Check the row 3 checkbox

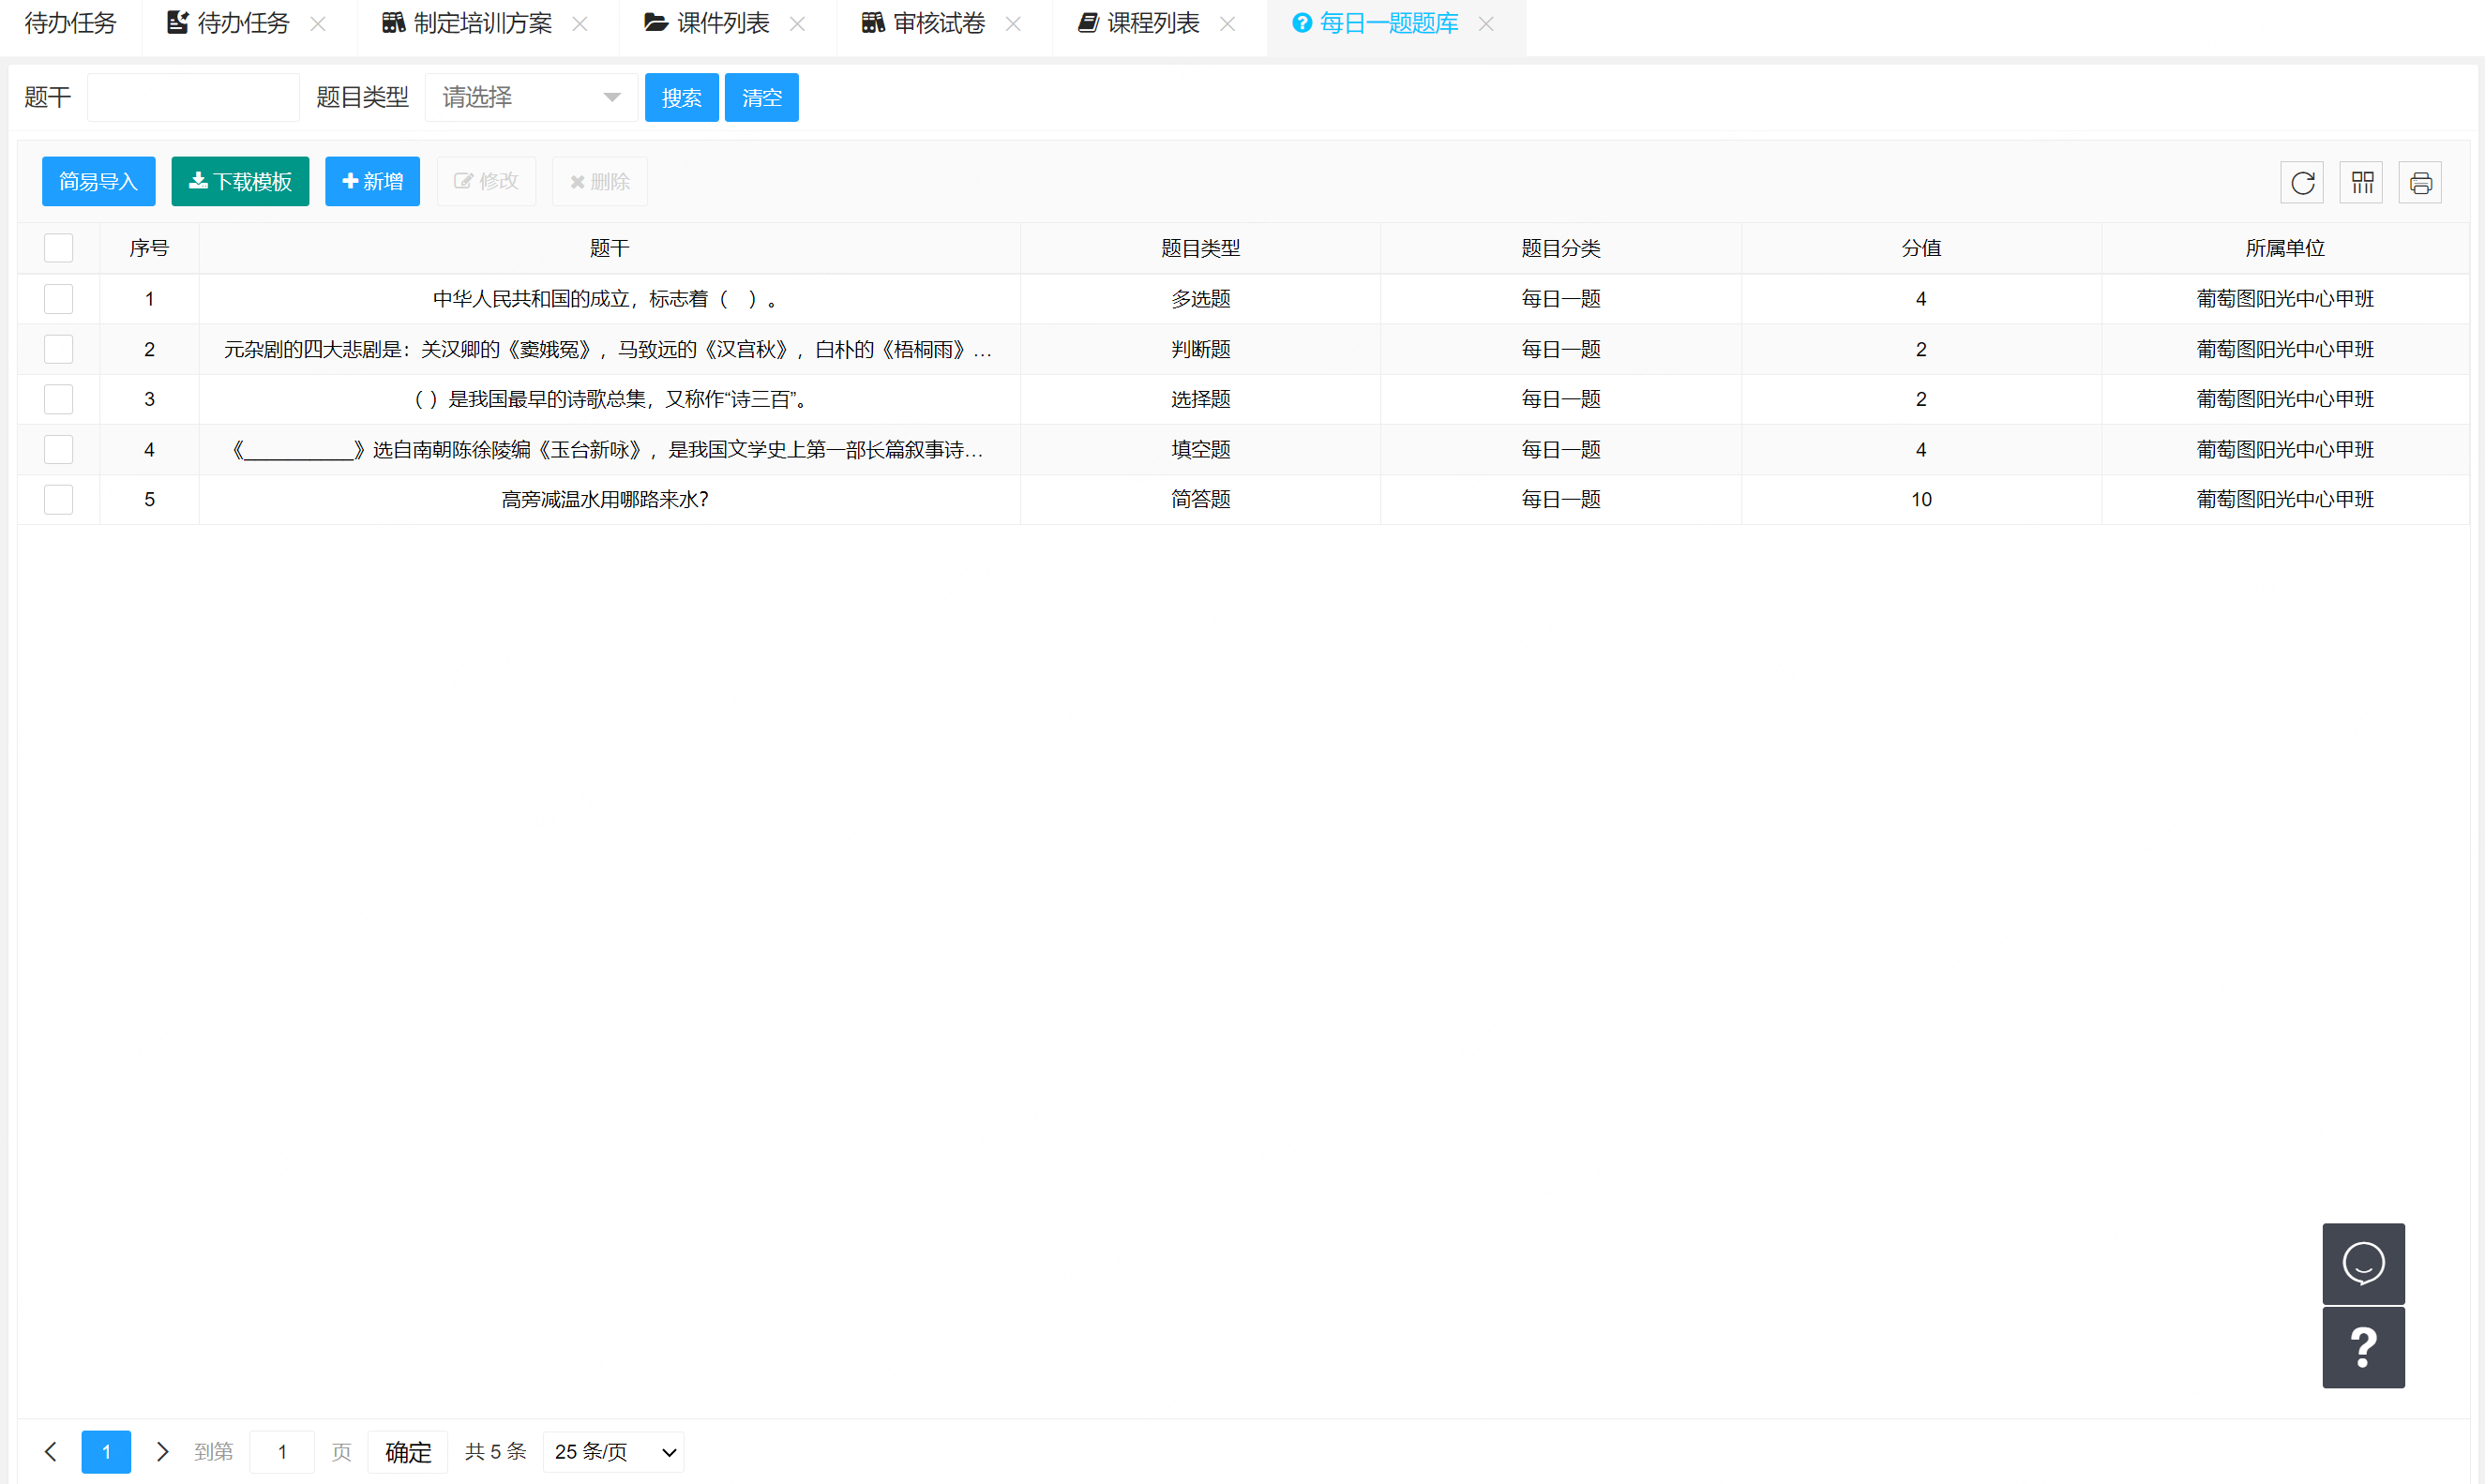click(x=59, y=398)
